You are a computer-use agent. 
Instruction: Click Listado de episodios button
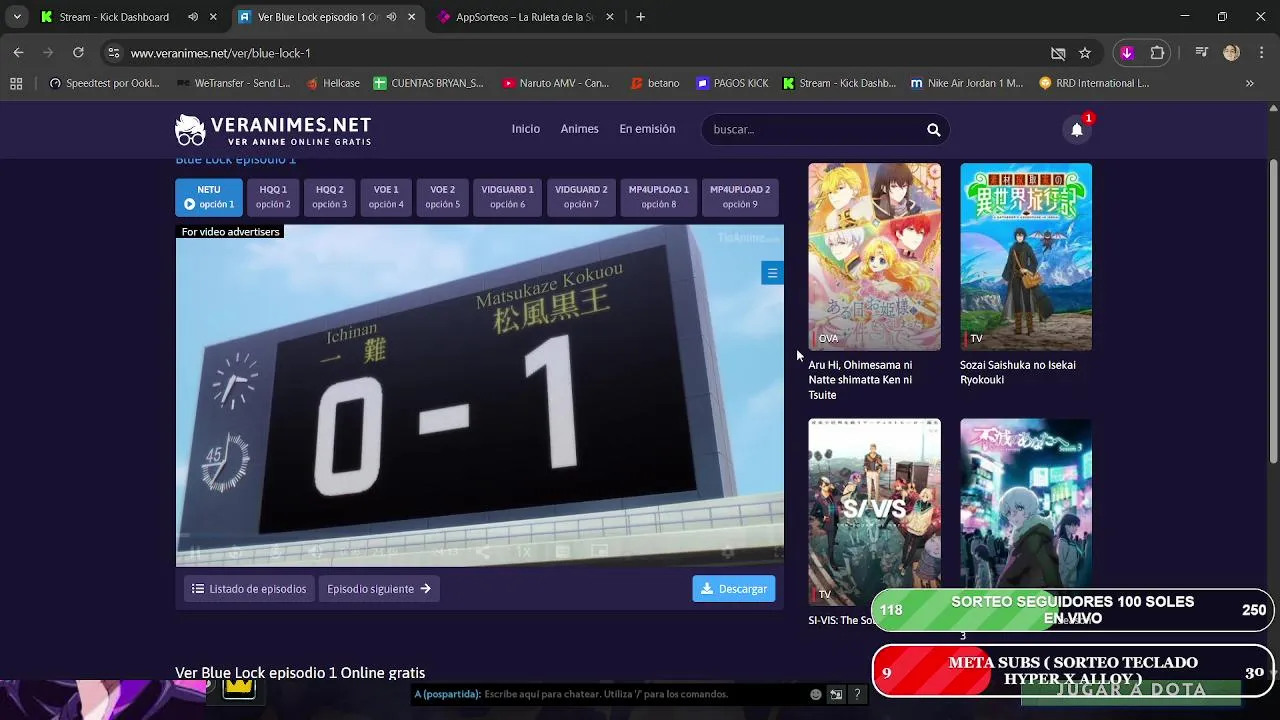point(249,589)
